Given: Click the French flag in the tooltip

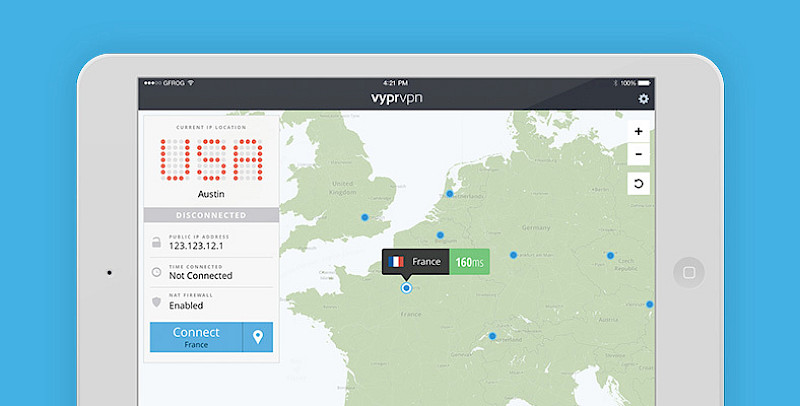Looking at the screenshot, I should coord(395,262).
